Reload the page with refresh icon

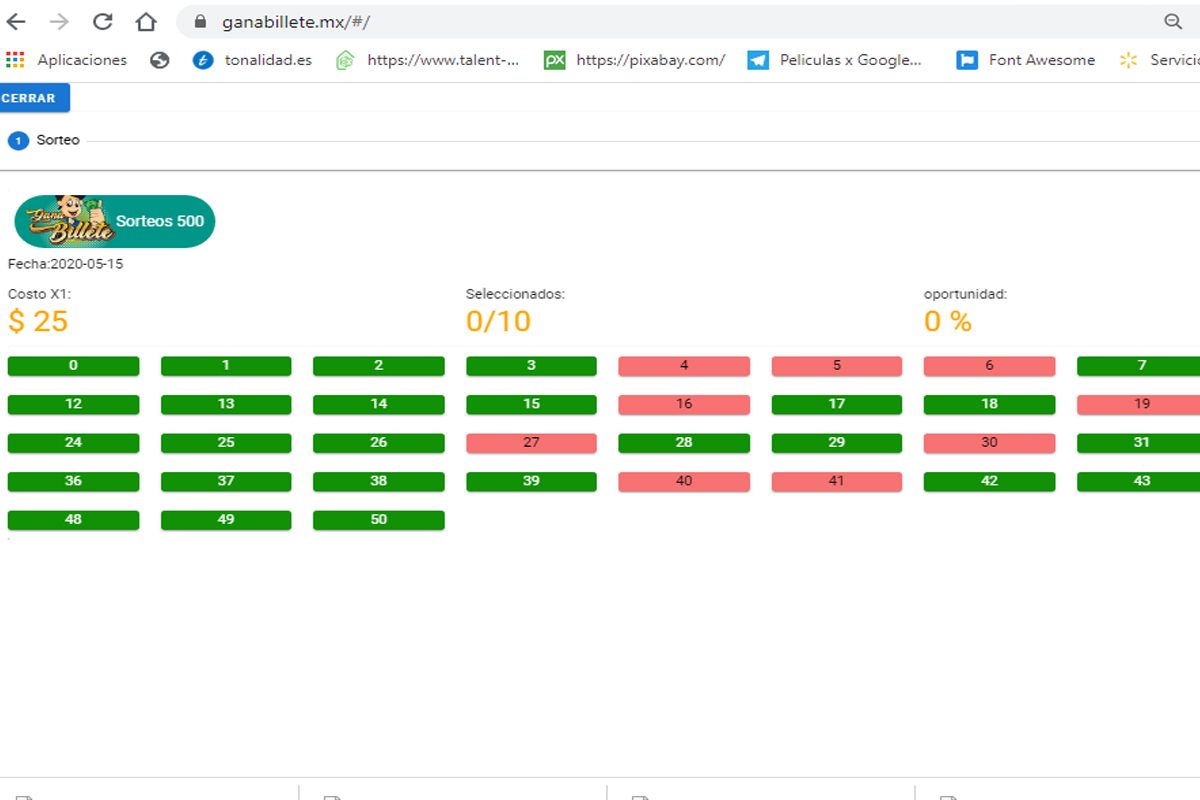click(x=102, y=22)
